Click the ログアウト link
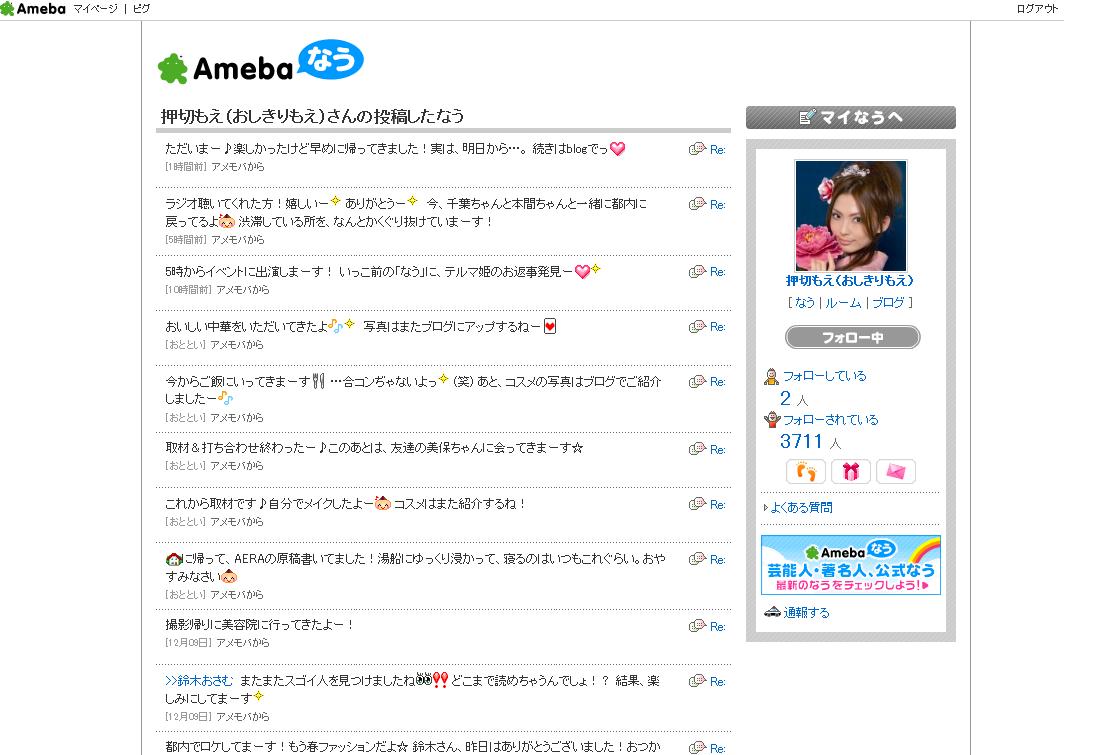 point(1037,8)
